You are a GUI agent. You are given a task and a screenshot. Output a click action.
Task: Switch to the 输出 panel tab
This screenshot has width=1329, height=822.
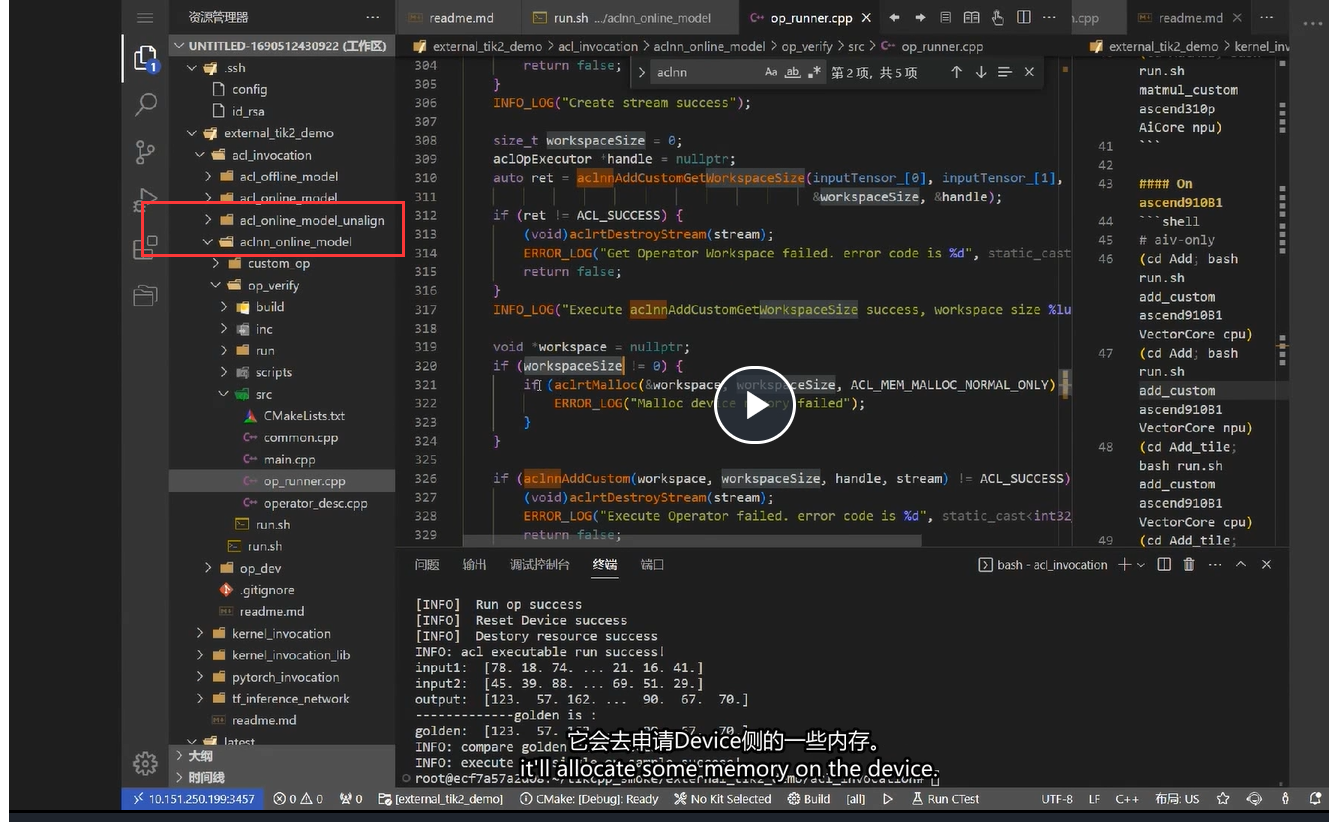(x=475, y=565)
